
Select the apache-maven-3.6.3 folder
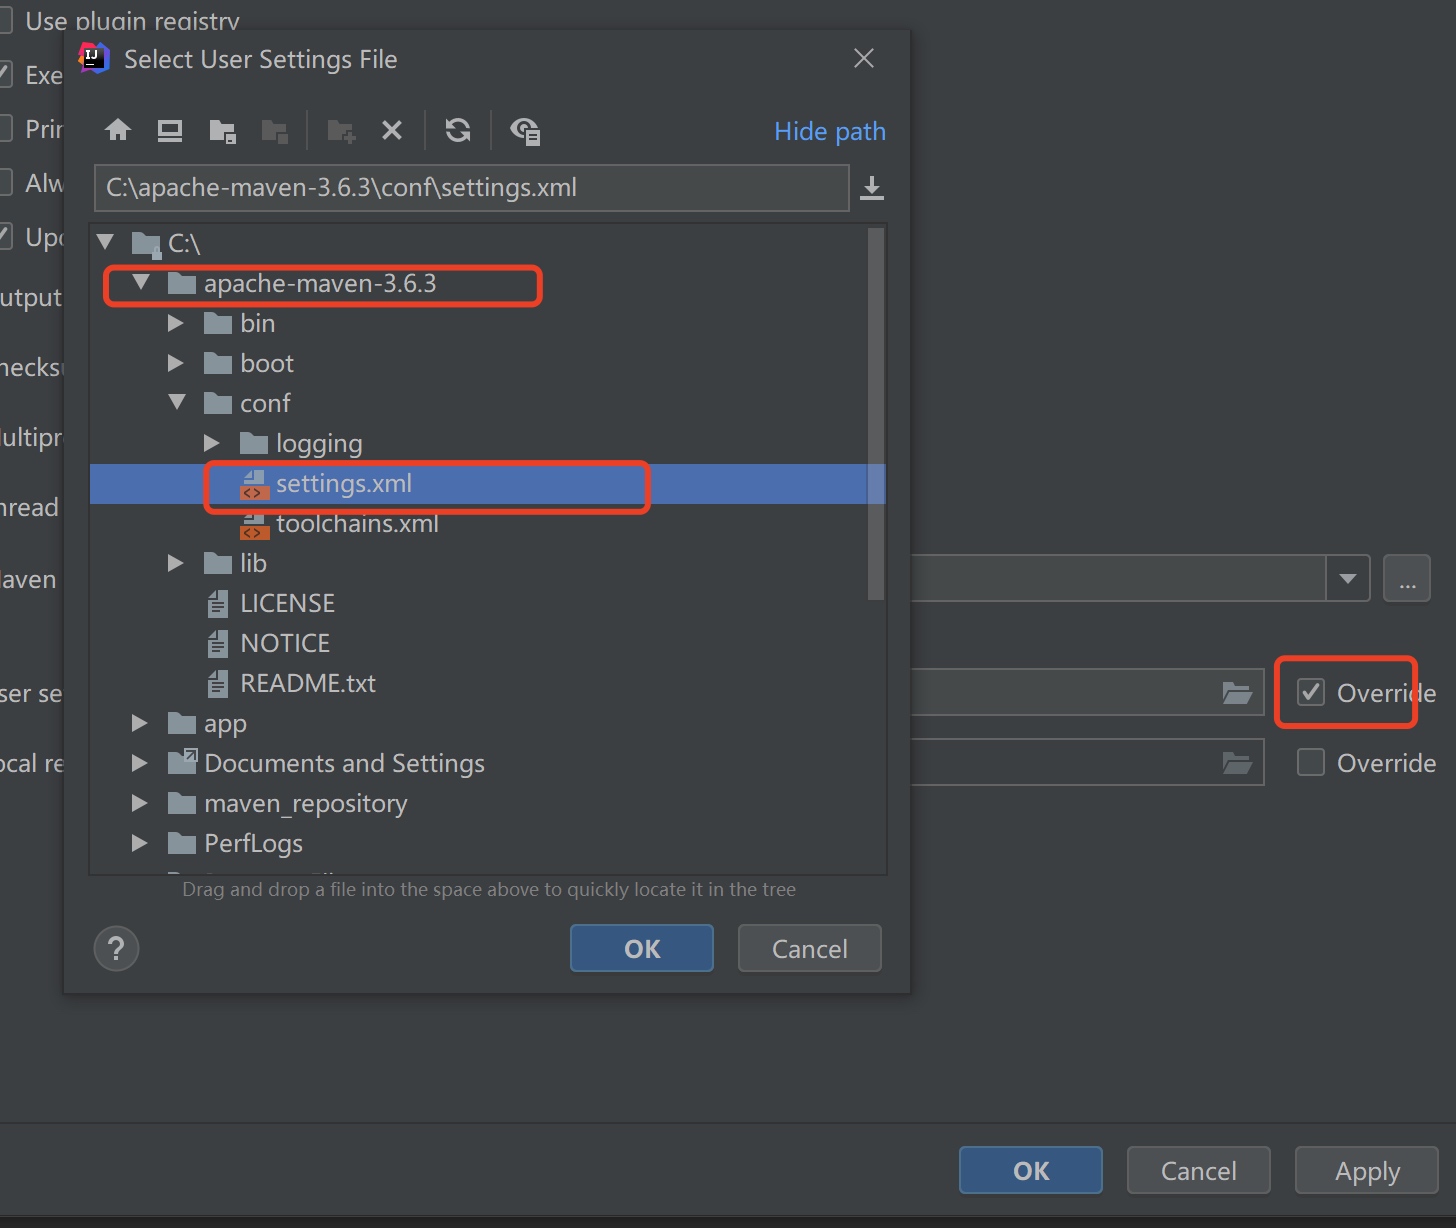click(488, 284)
